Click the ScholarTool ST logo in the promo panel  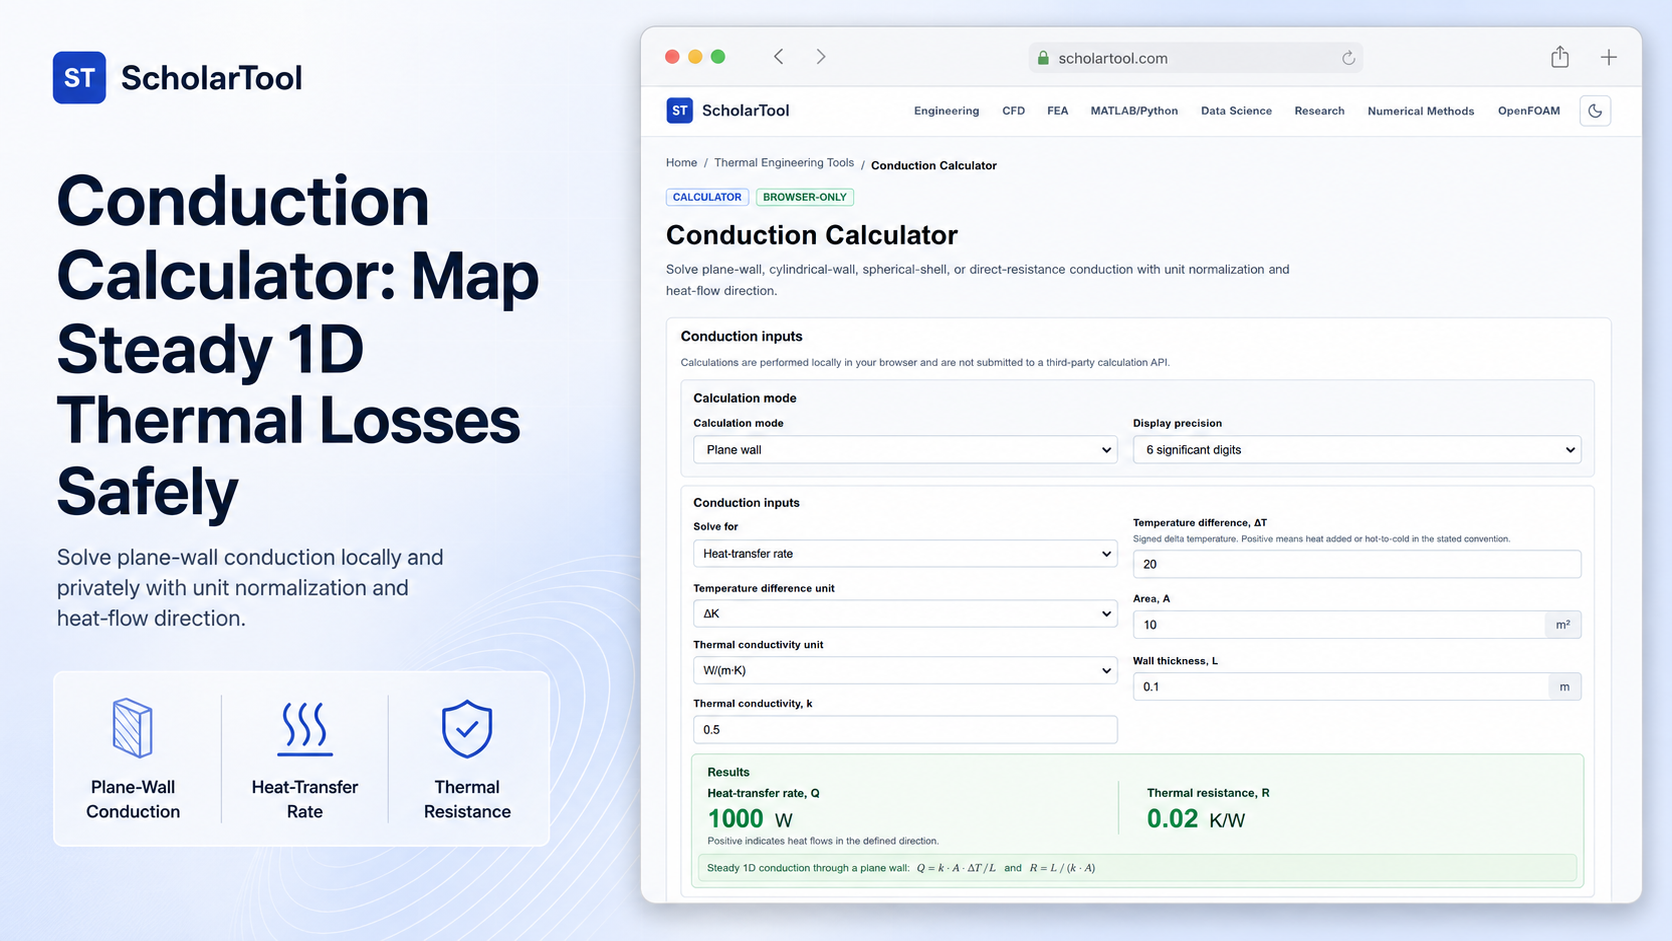click(79, 78)
